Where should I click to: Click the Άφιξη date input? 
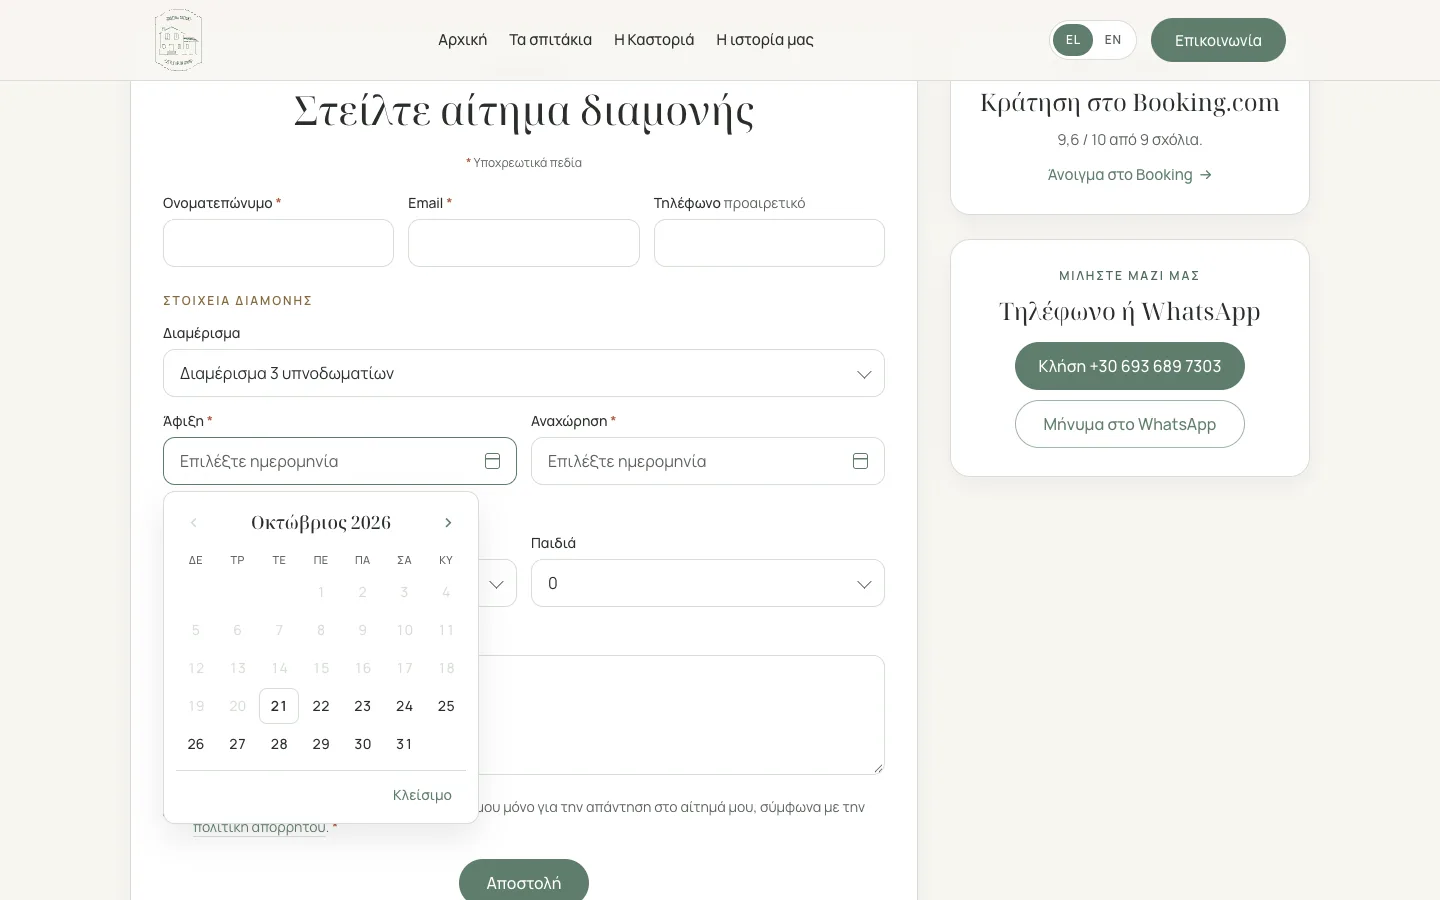tap(340, 461)
